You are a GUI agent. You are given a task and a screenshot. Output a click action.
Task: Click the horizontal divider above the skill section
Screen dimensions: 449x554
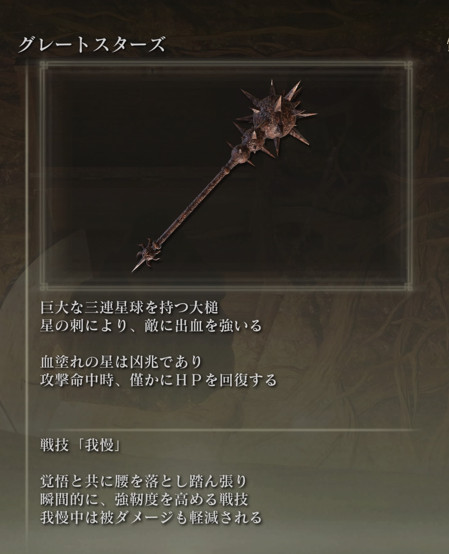click(226, 430)
